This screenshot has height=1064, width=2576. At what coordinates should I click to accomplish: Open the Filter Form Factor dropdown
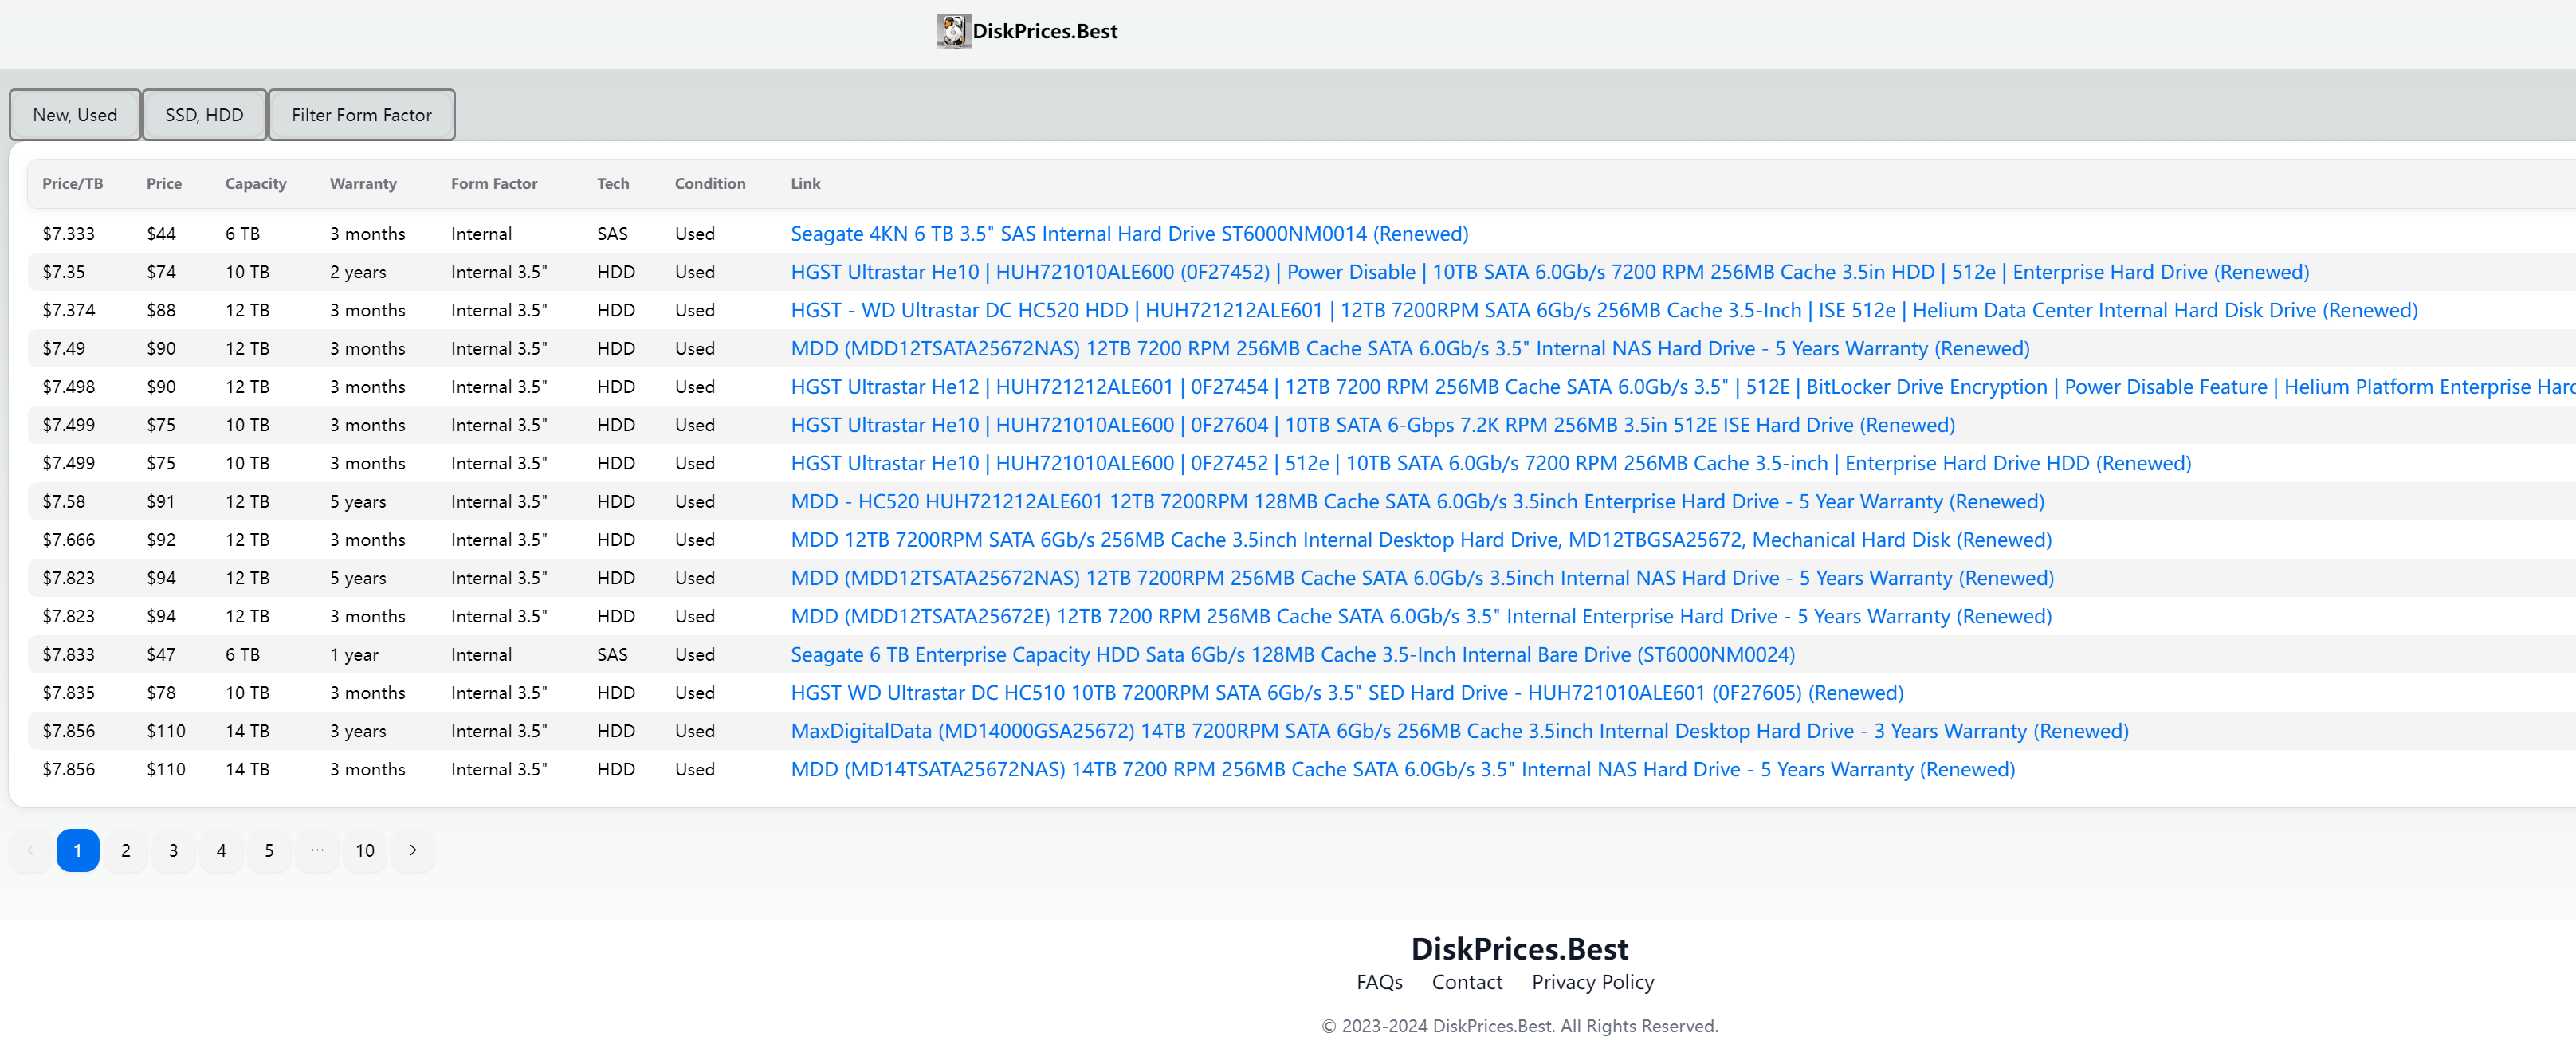(362, 115)
